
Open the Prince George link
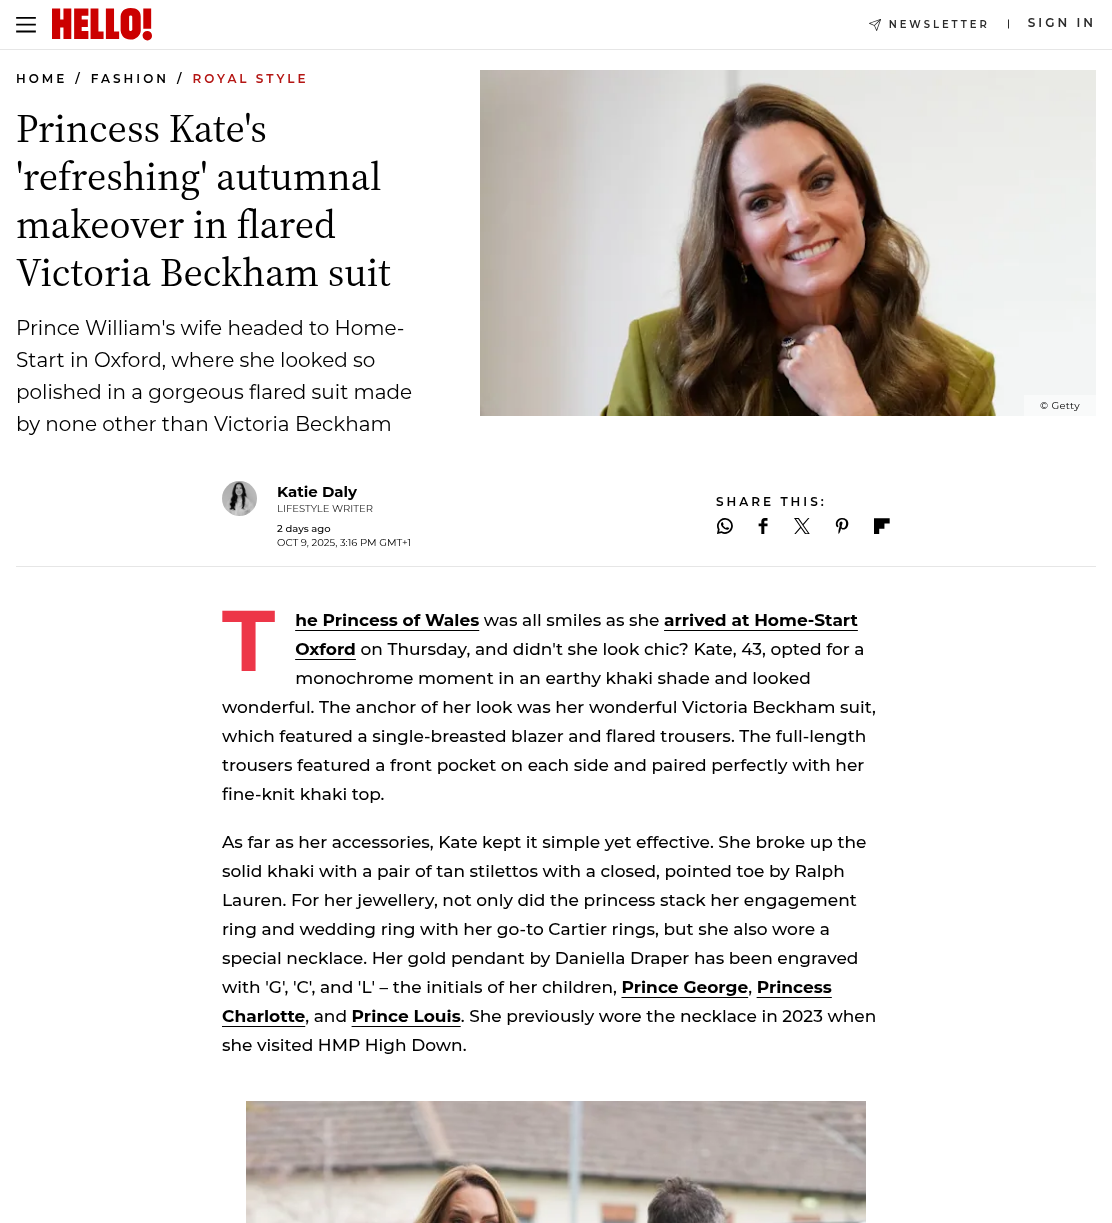click(x=685, y=987)
